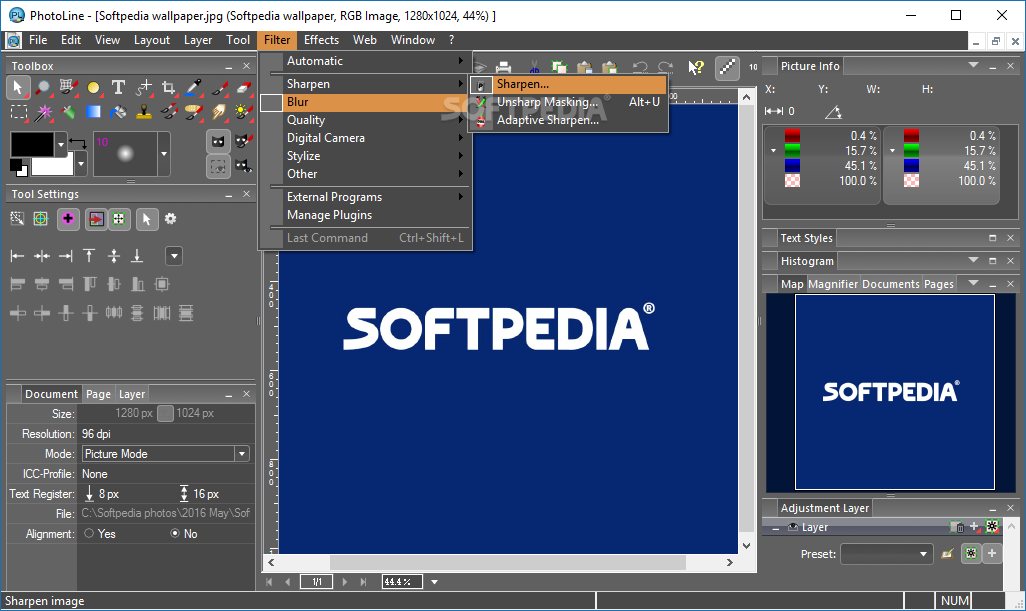
Task: Click the black foreground color swatch
Action: 32,144
